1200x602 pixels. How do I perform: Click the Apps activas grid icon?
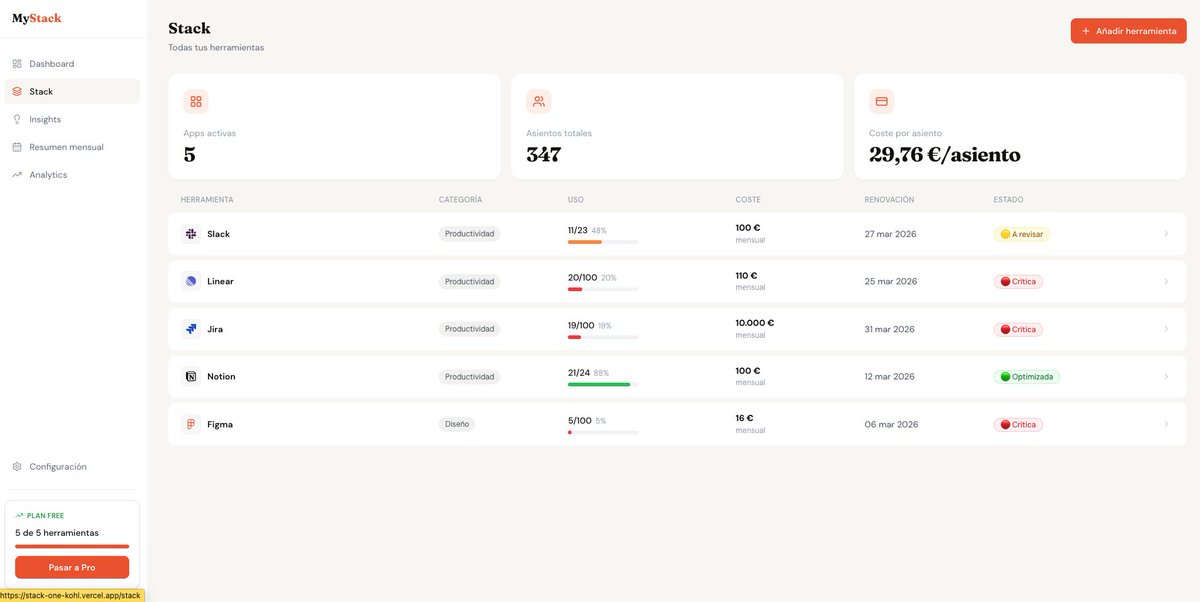pos(196,101)
